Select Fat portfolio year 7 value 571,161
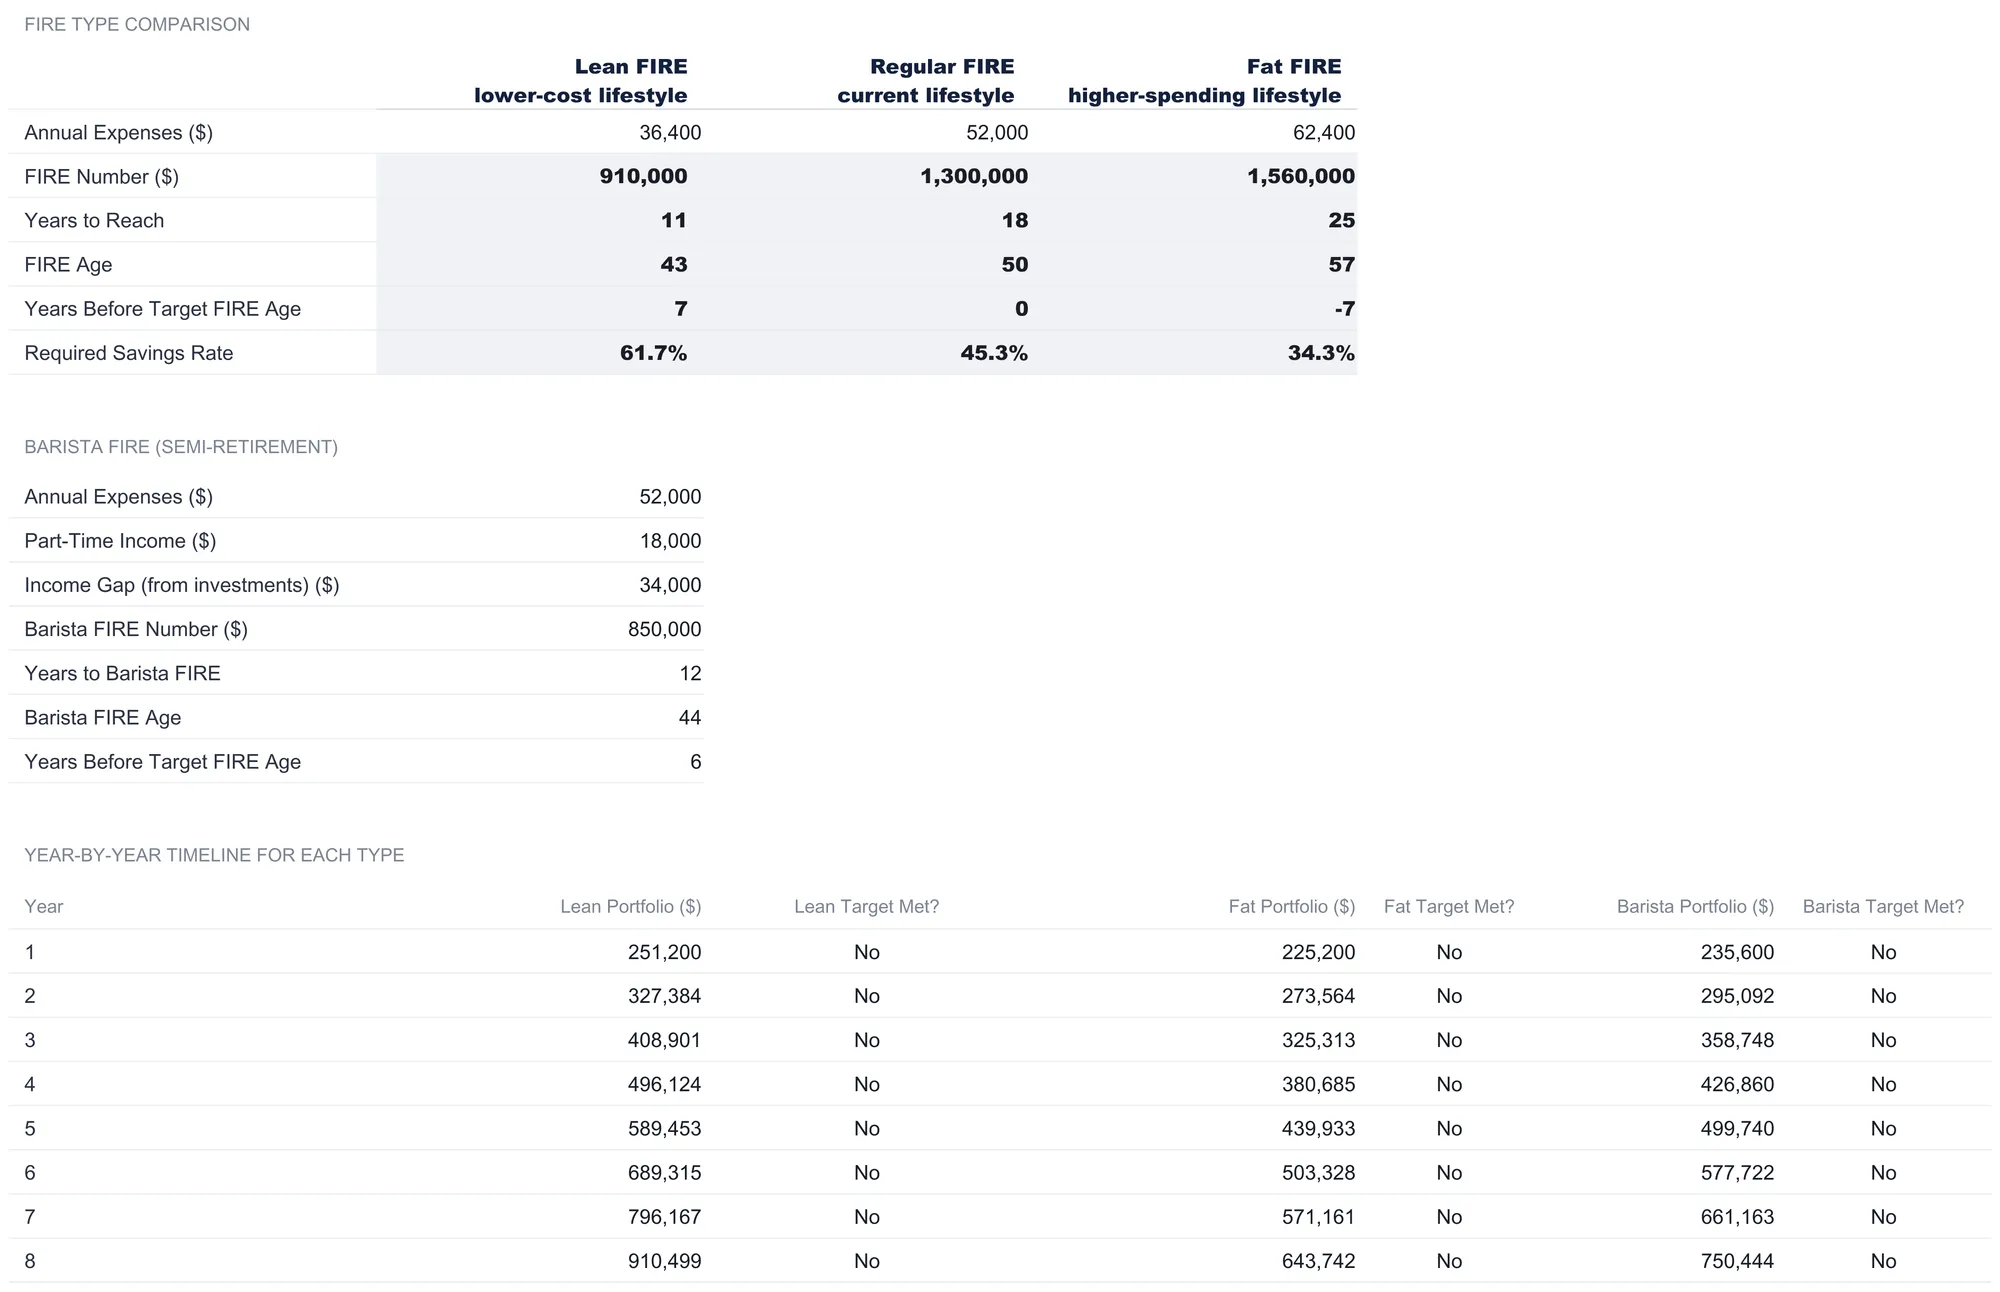2000x1292 pixels. pos(1319,1217)
